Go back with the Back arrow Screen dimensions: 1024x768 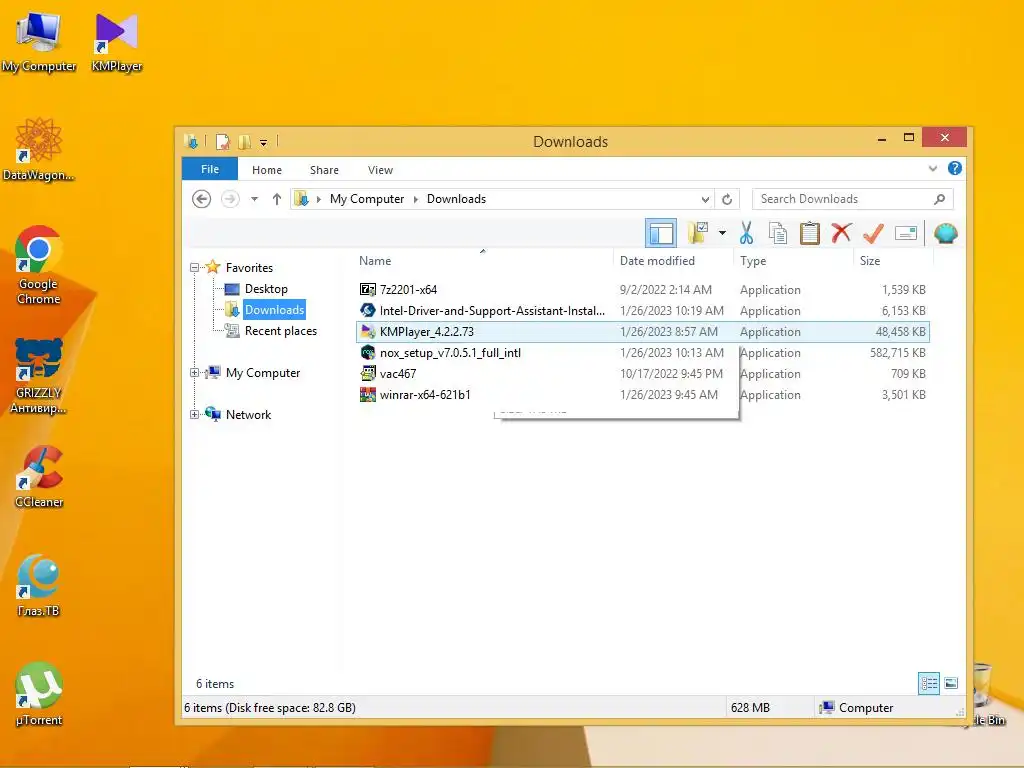click(x=201, y=199)
